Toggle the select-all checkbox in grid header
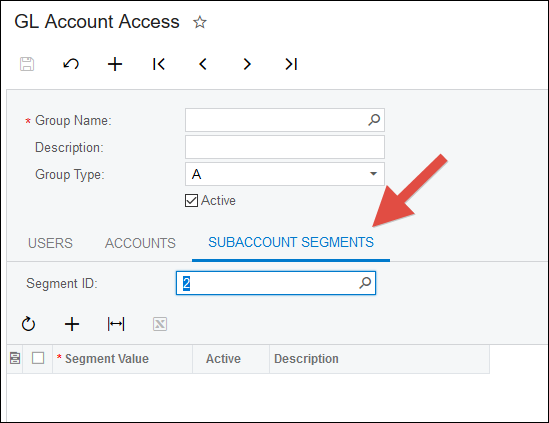This screenshot has width=549, height=423. click(x=38, y=358)
